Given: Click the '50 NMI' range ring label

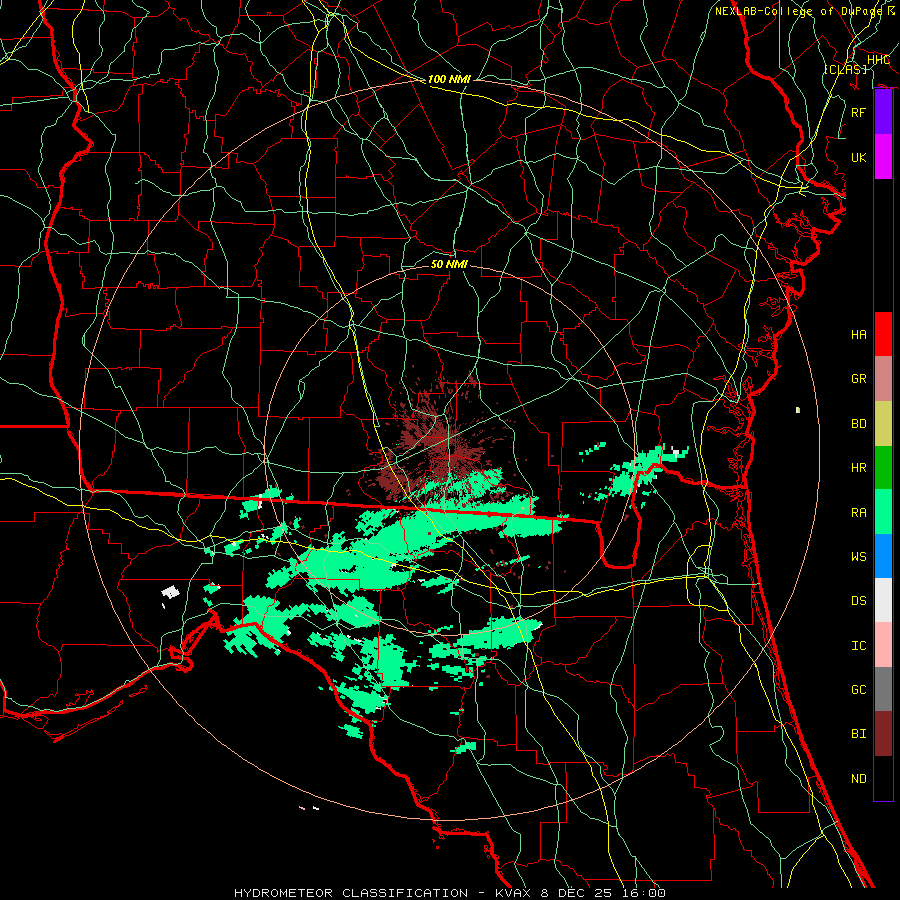Looking at the screenshot, I should pyautogui.click(x=449, y=264).
